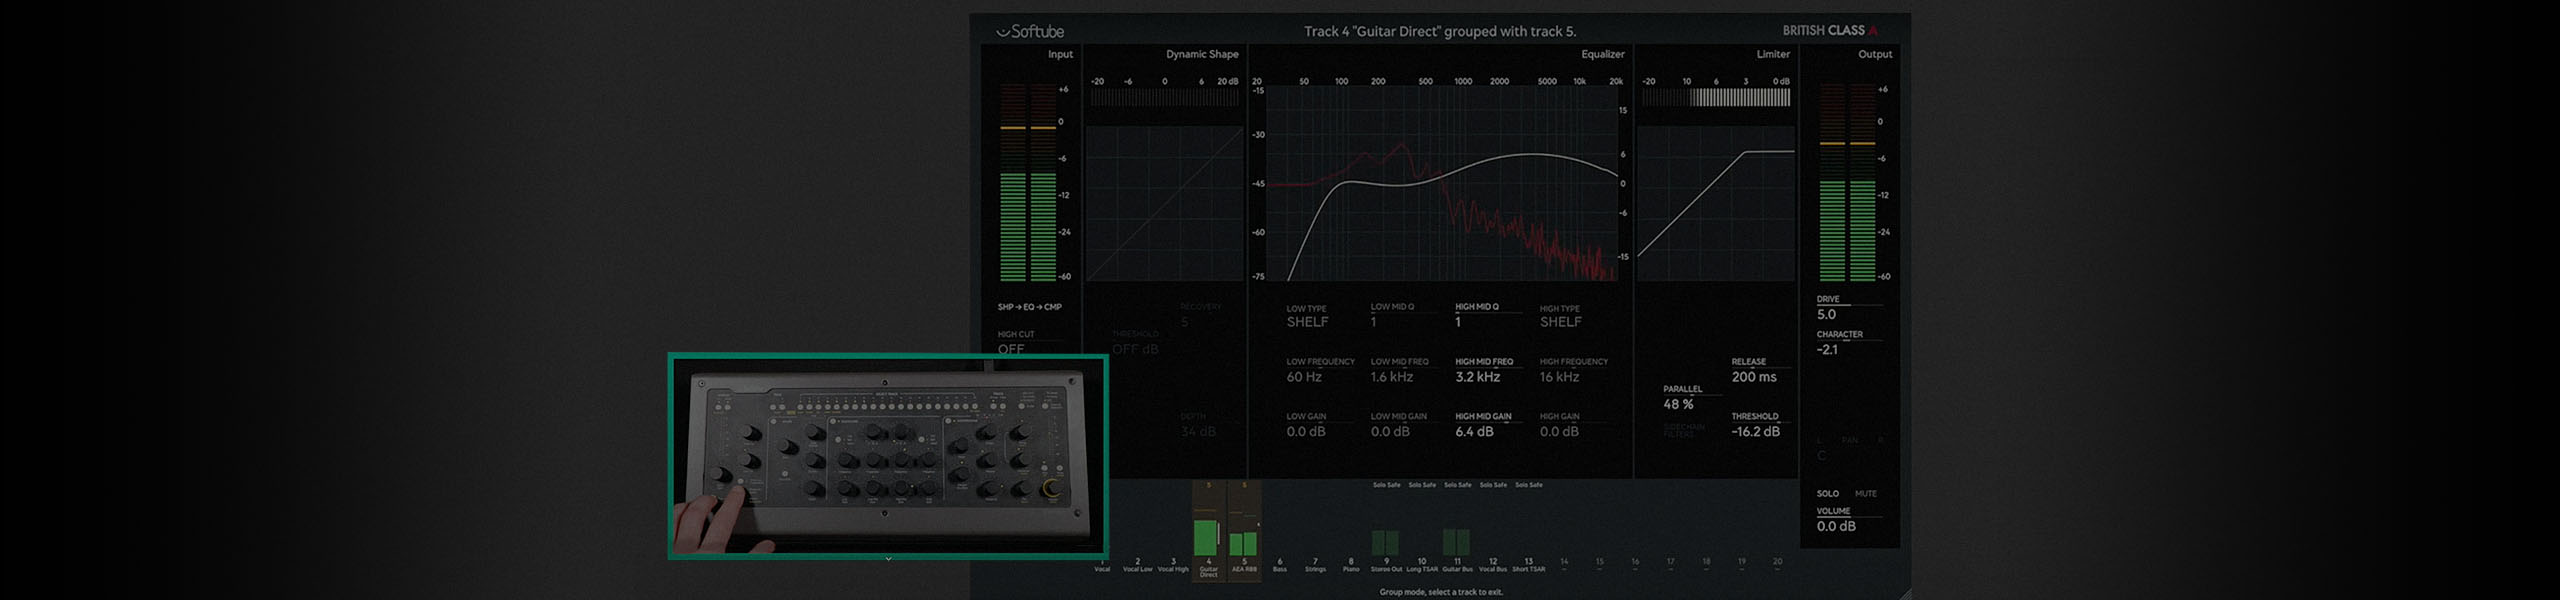The image size is (2560, 600).
Task: Select track 6 Bass
Action: (1279, 565)
